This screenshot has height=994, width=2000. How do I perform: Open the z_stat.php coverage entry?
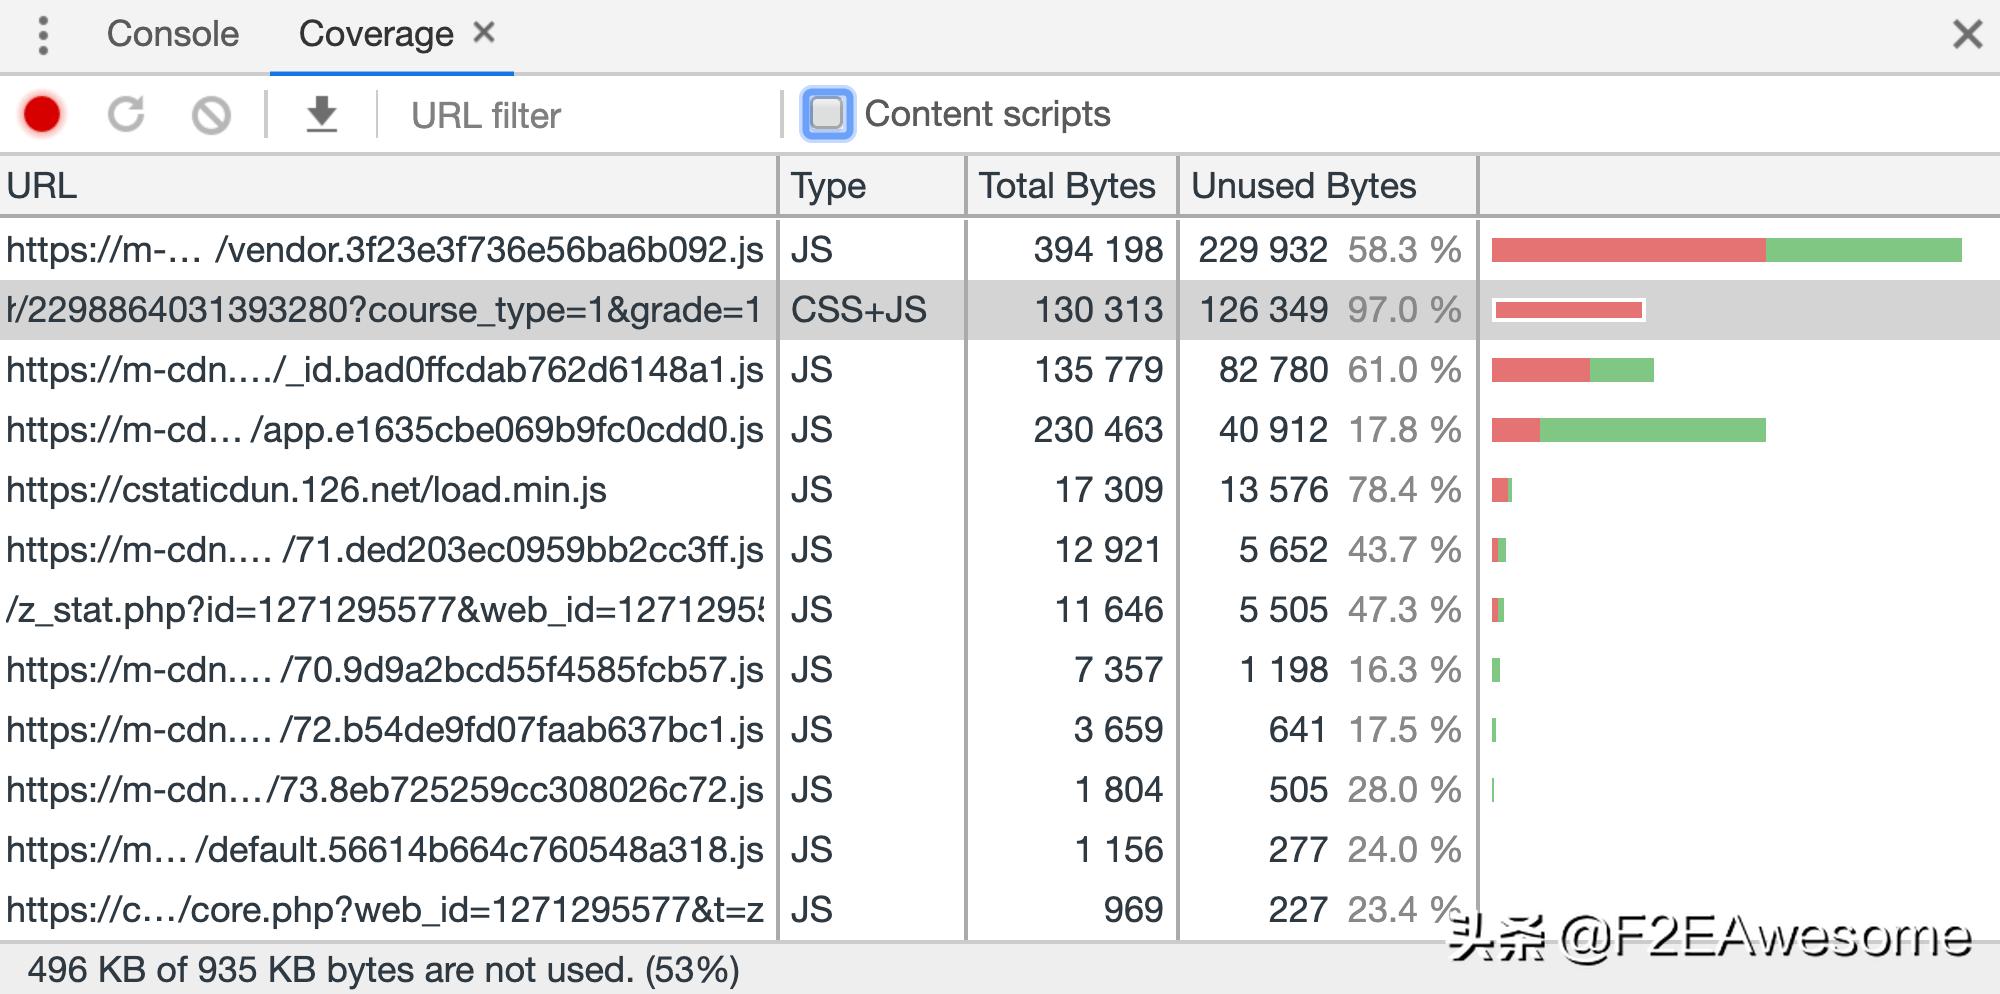pyautogui.click(x=386, y=610)
